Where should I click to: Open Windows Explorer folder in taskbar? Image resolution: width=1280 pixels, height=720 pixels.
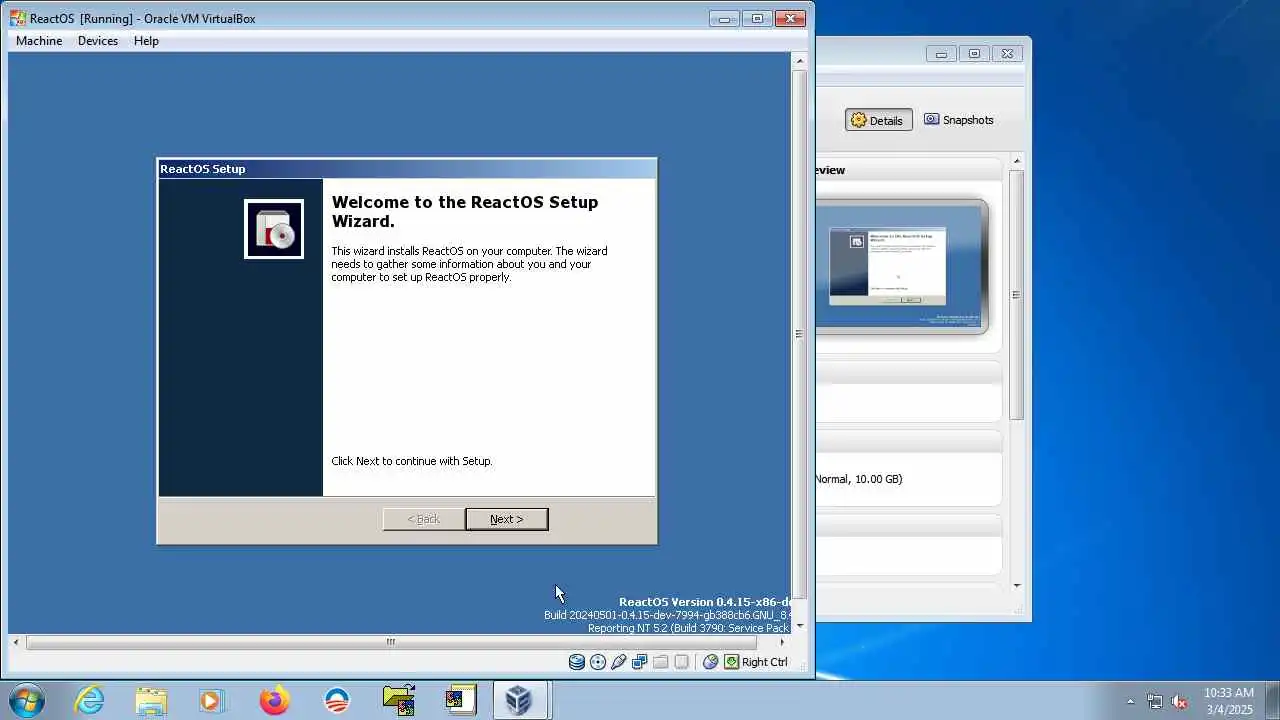coord(151,700)
